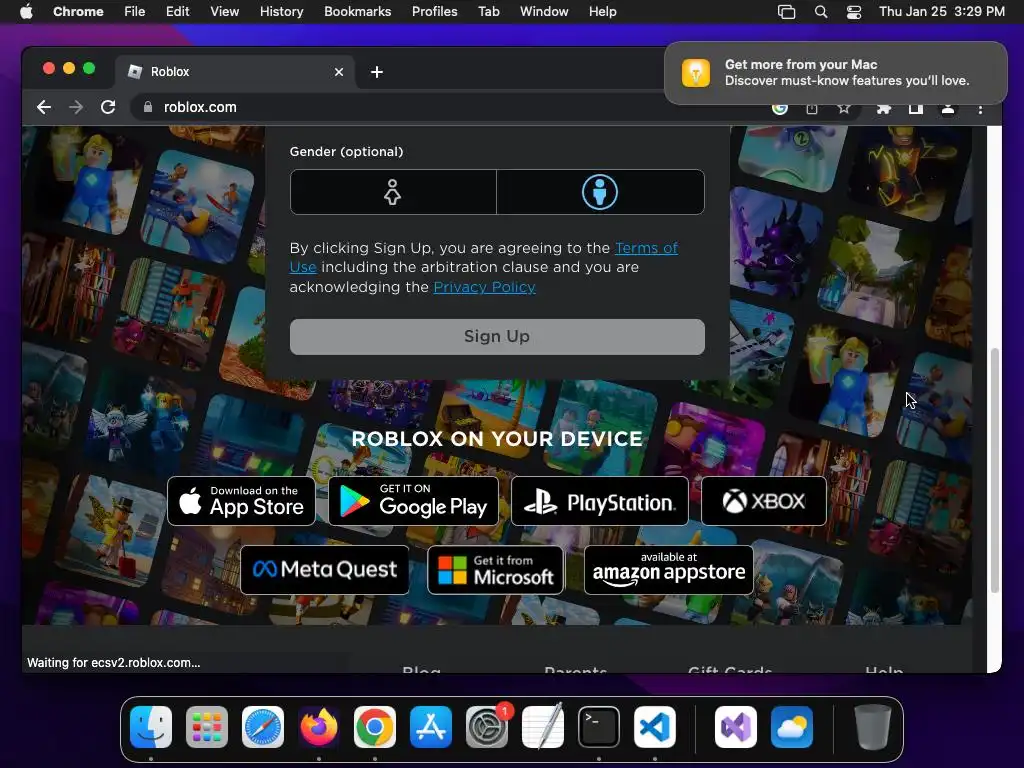Open the Apple menu

26,12
